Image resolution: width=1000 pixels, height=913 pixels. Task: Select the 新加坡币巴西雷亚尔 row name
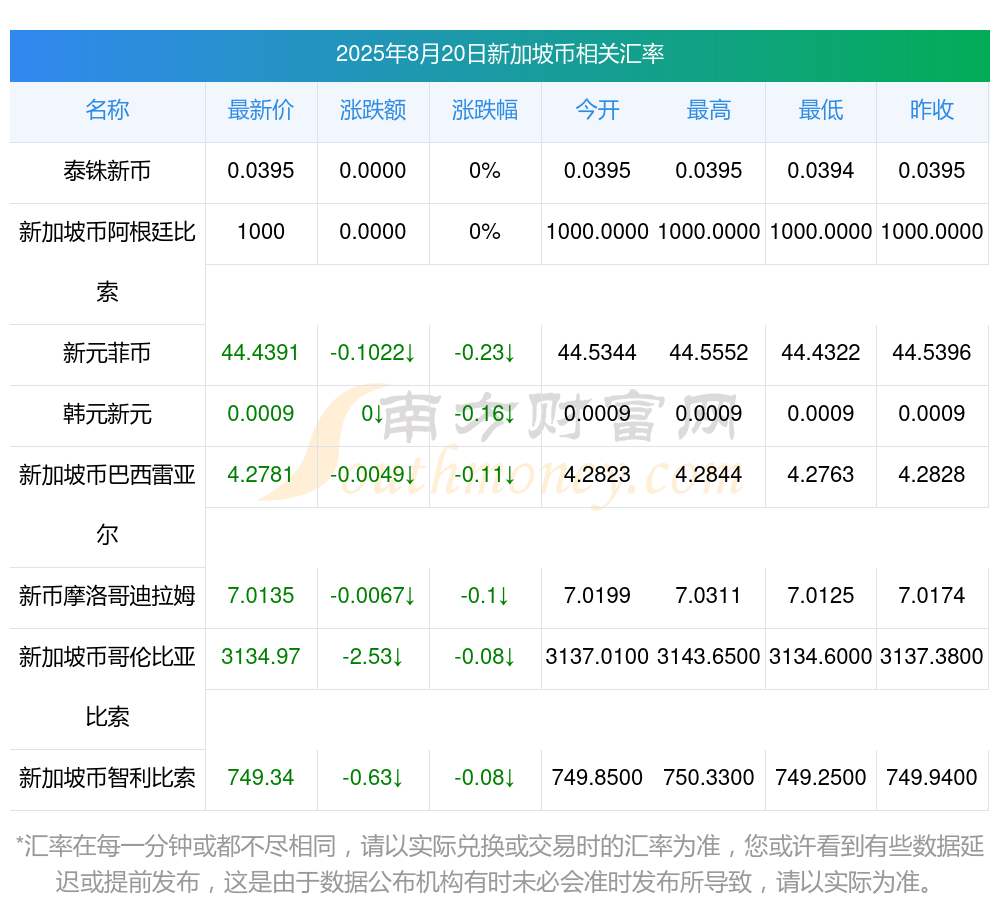(x=107, y=504)
